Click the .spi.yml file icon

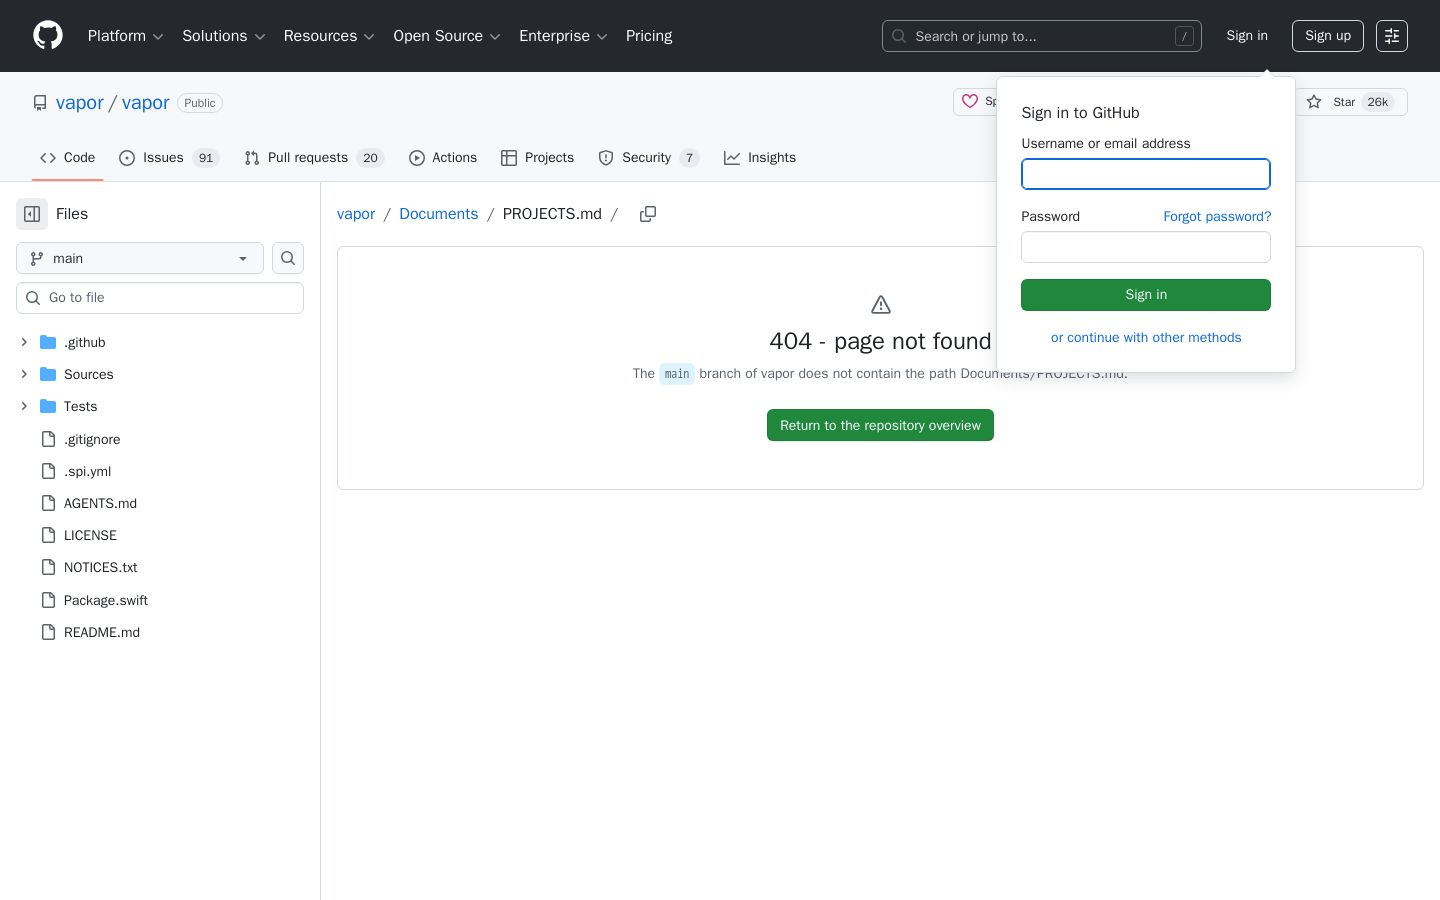[x=48, y=471]
